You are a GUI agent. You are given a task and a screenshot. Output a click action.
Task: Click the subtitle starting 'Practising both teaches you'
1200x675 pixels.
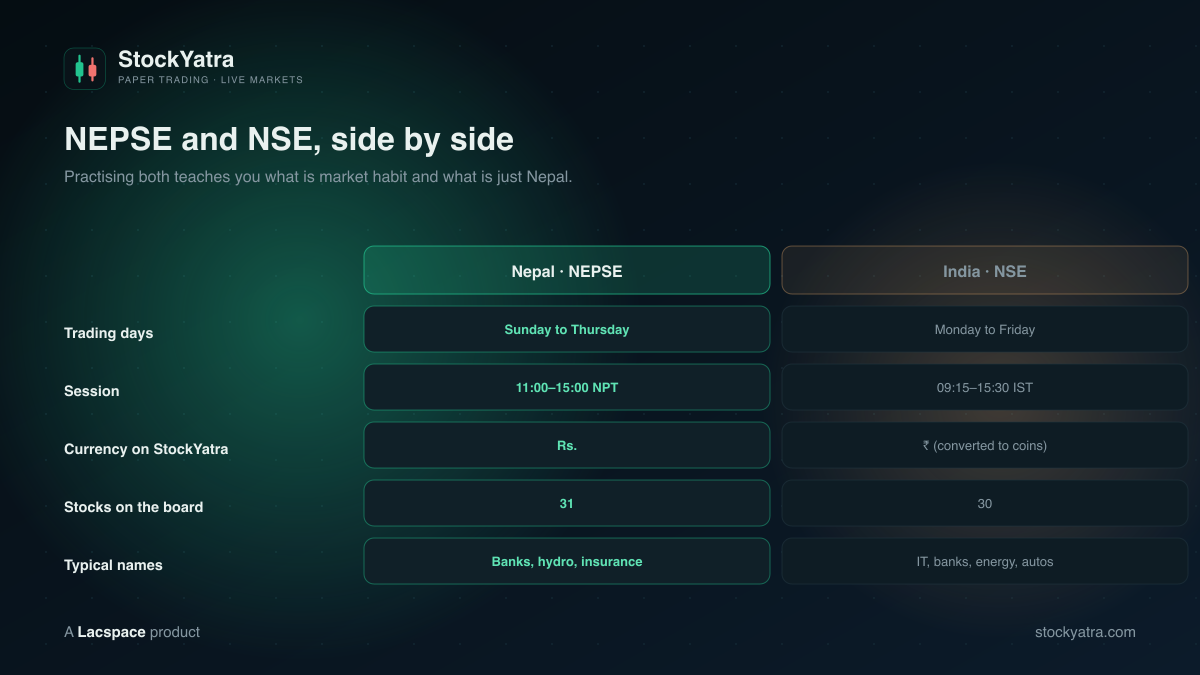pyautogui.click(x=318, y=177)
